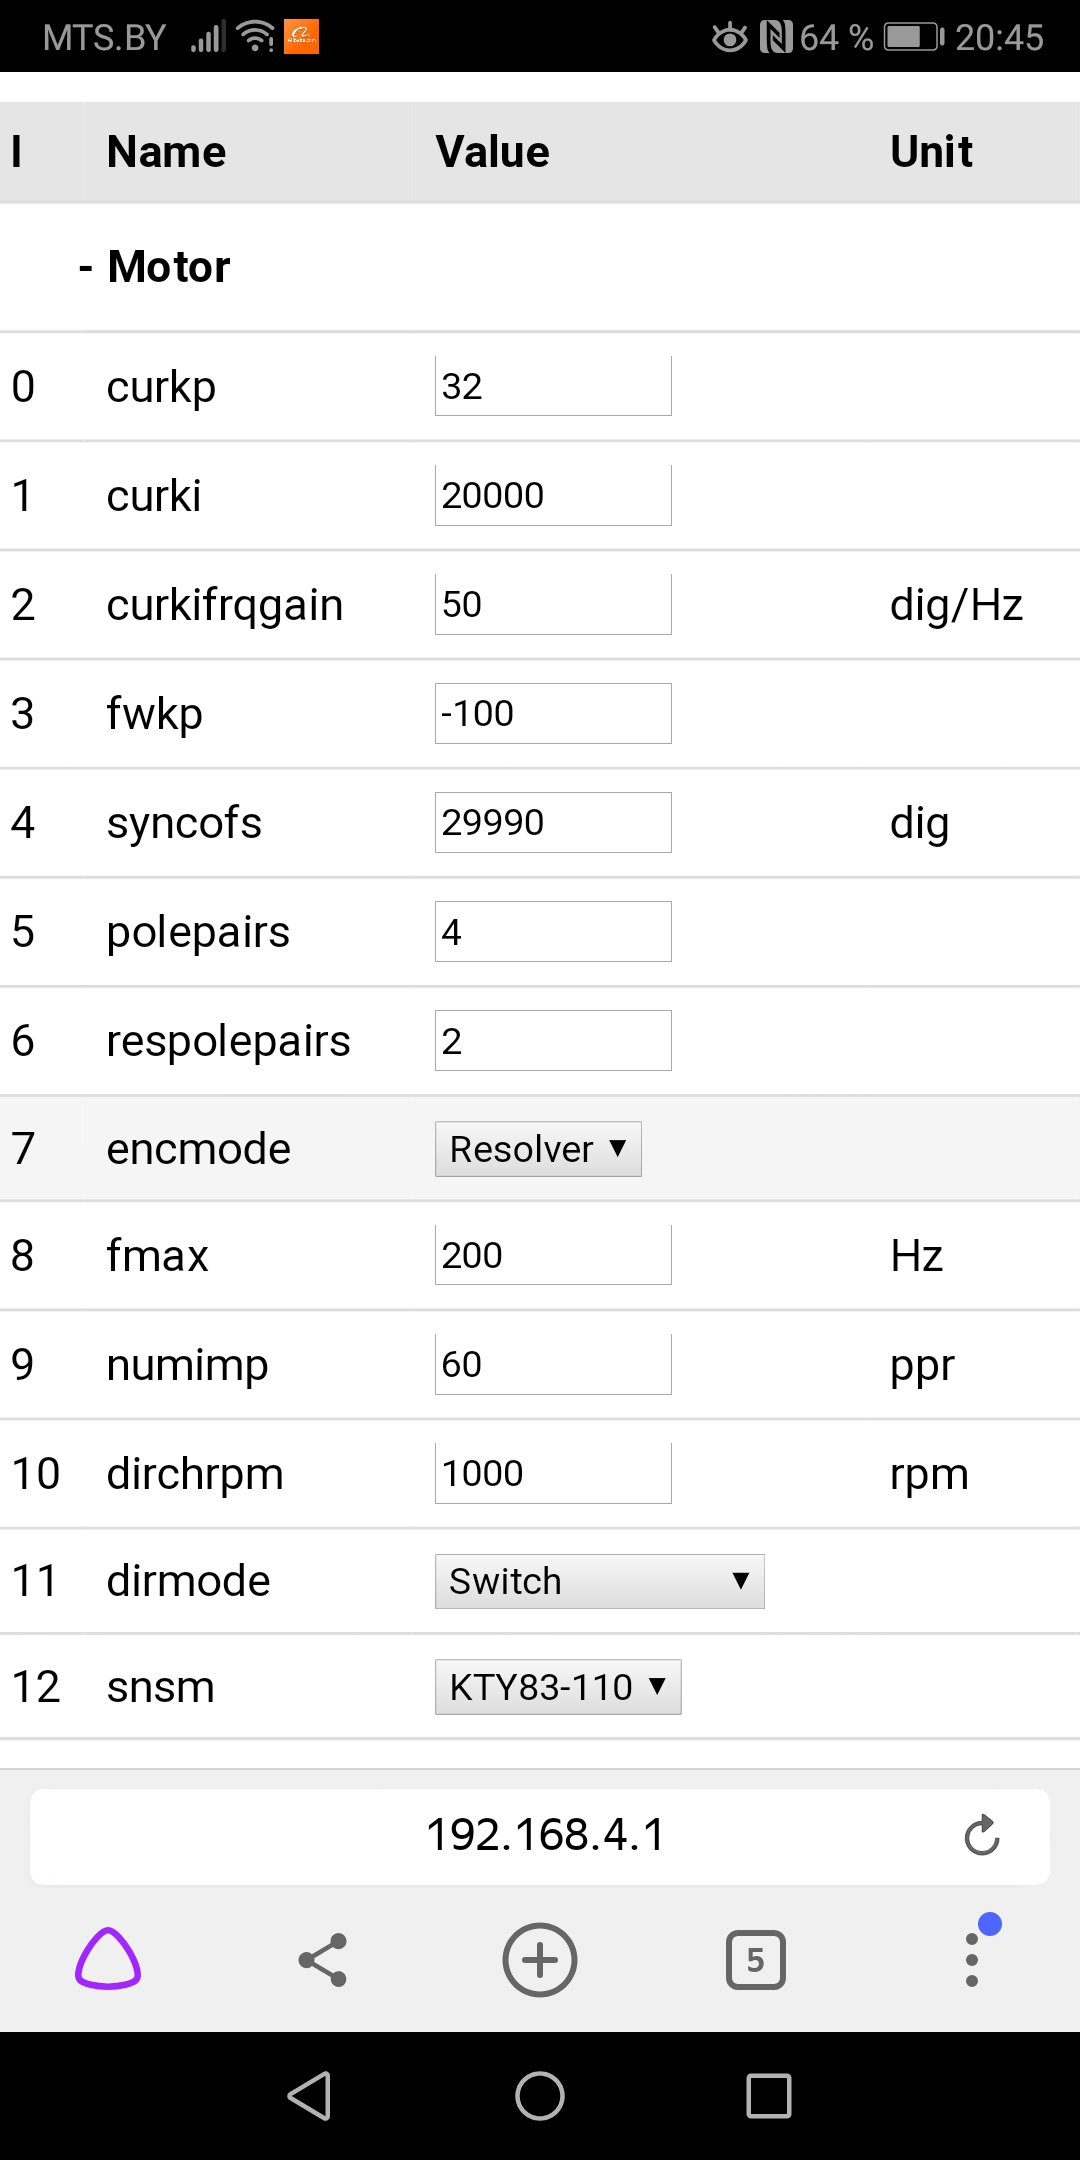Open the encmode Resolver dropdown
The width and height of the screenshot is (1080, 2160).
(538, 1149)
